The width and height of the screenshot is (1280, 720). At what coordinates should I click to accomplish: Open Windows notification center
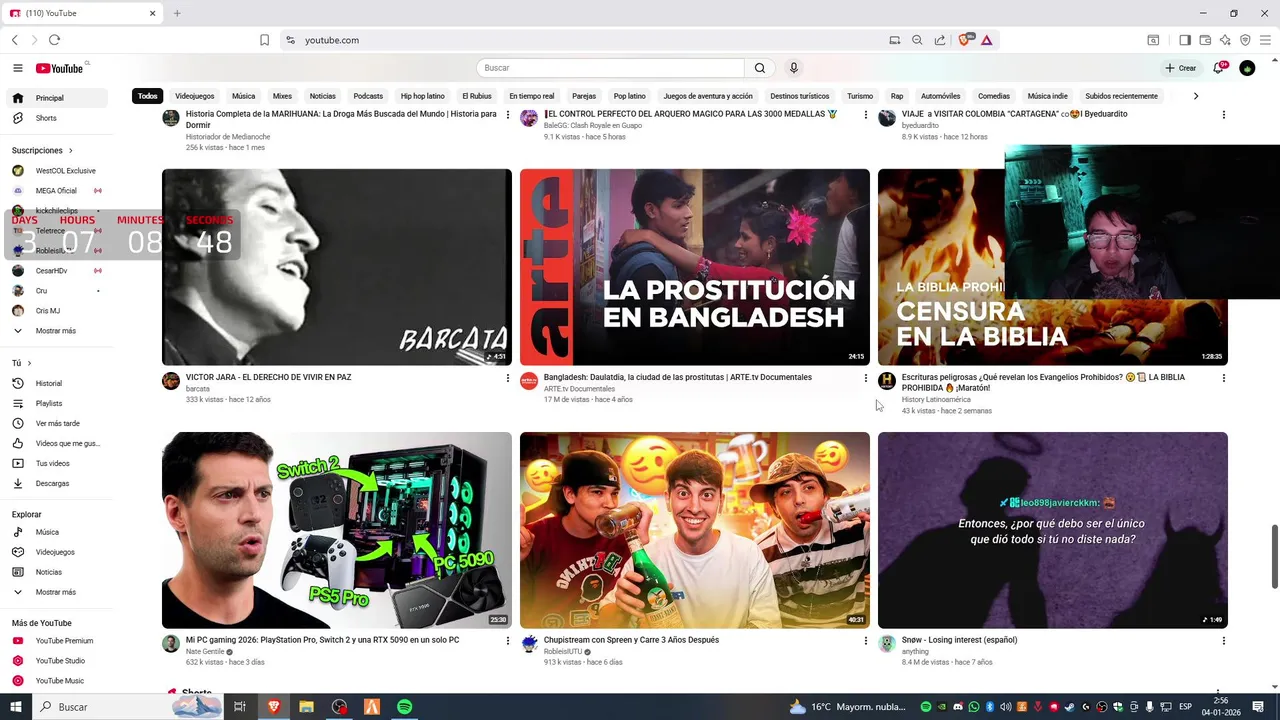coord(1256,707)
